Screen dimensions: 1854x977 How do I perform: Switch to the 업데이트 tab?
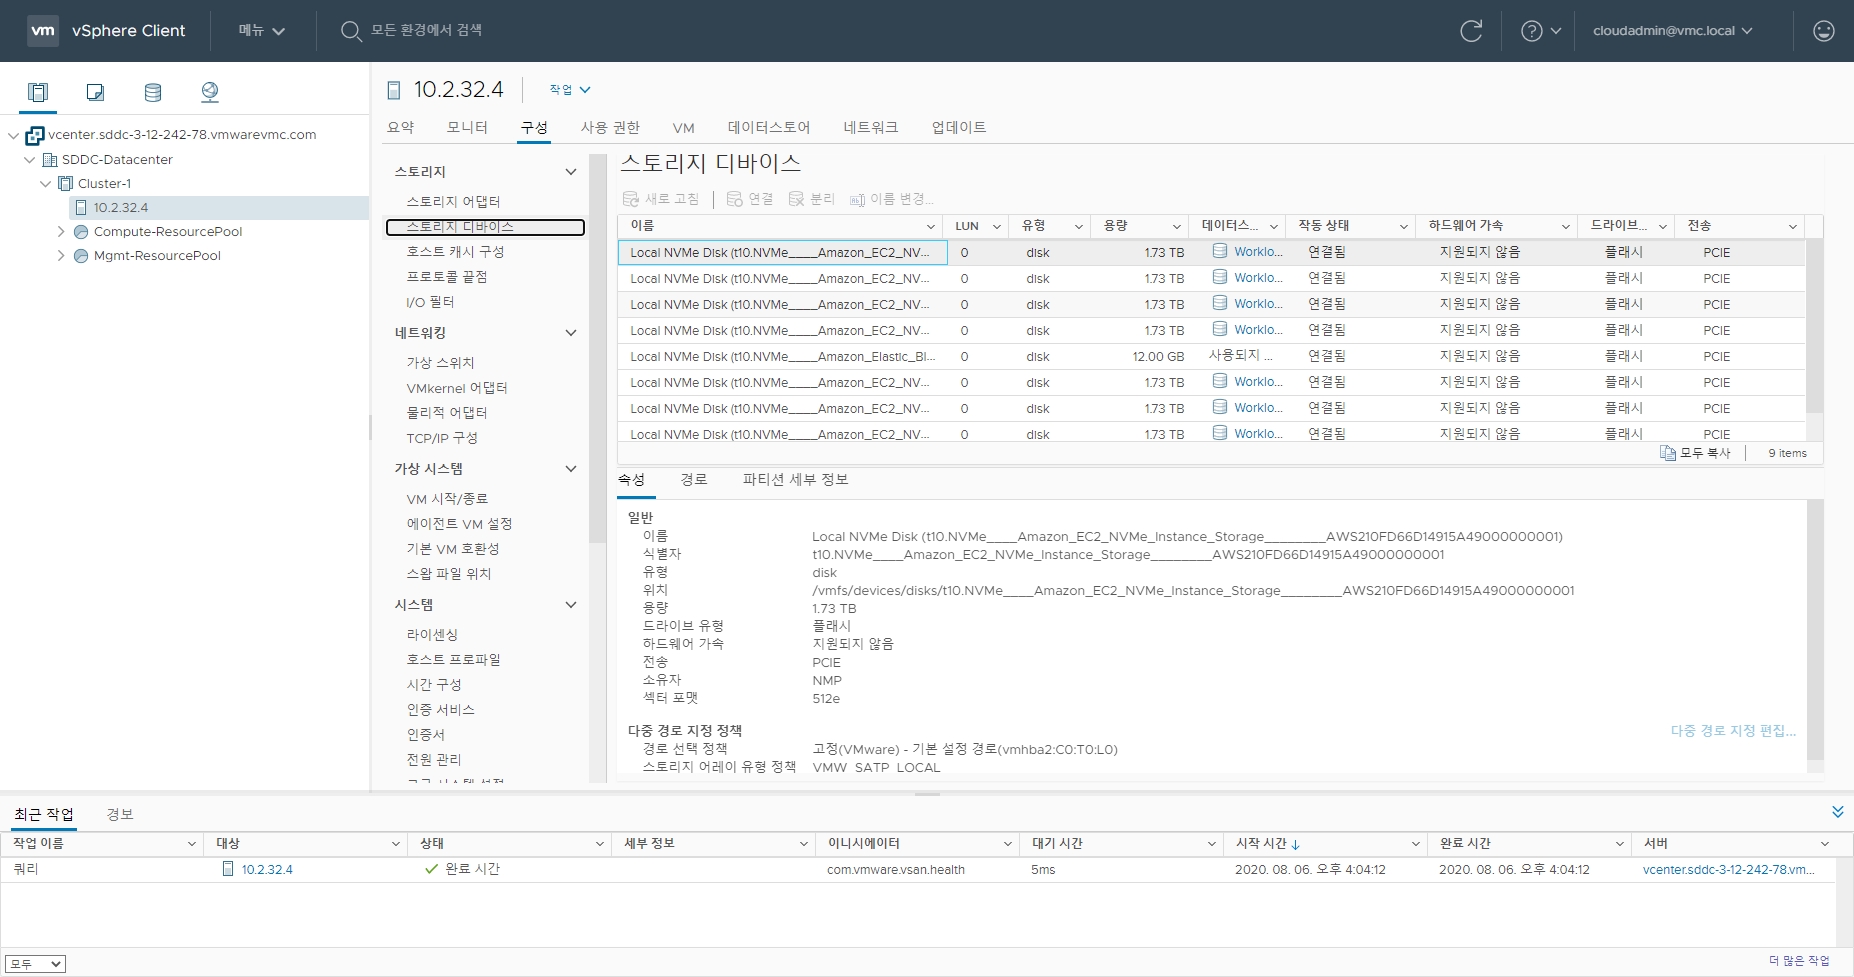[x=959, y=127]
